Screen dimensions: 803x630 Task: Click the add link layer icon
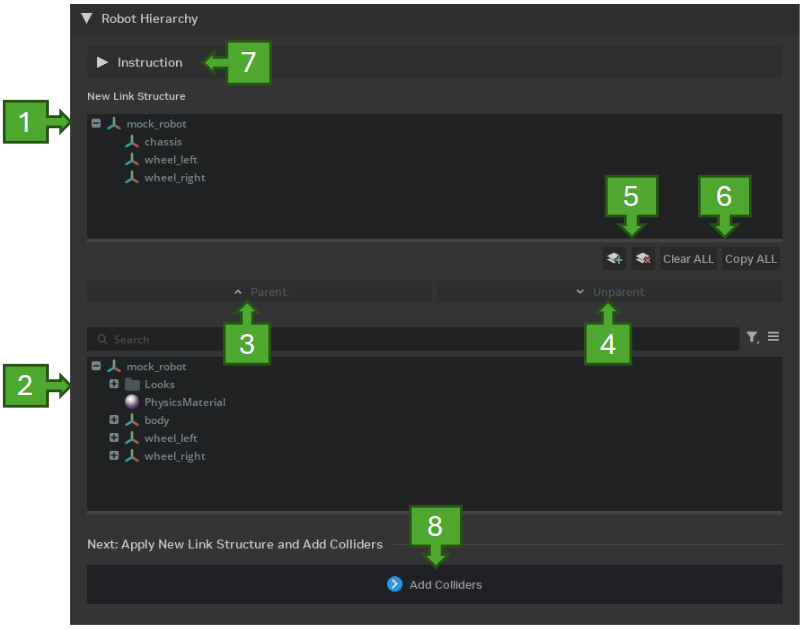tap(614, 259)
